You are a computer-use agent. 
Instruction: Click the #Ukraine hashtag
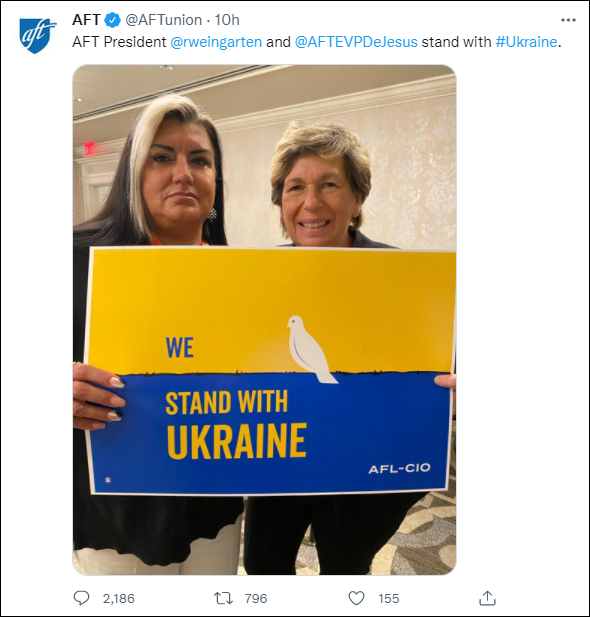[x=526, y=42]
